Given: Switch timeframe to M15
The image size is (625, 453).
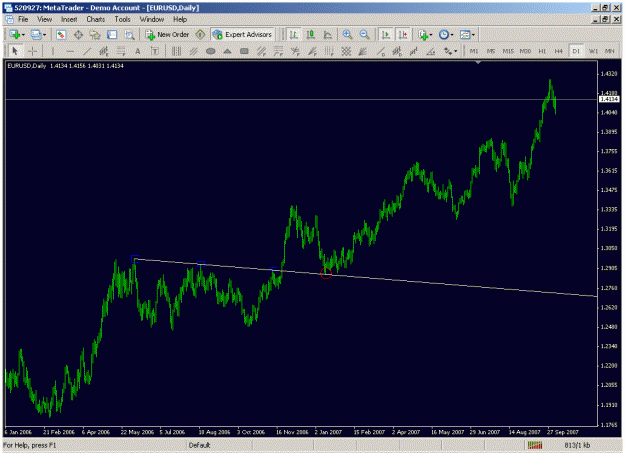Looking at the screenshot, I should coord(508,51).
